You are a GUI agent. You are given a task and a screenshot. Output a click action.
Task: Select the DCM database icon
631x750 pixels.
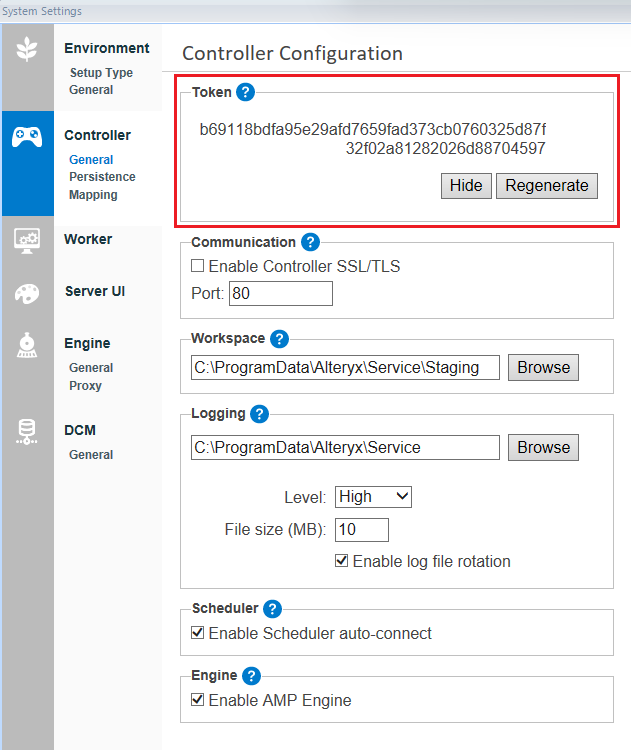[27, 431]
